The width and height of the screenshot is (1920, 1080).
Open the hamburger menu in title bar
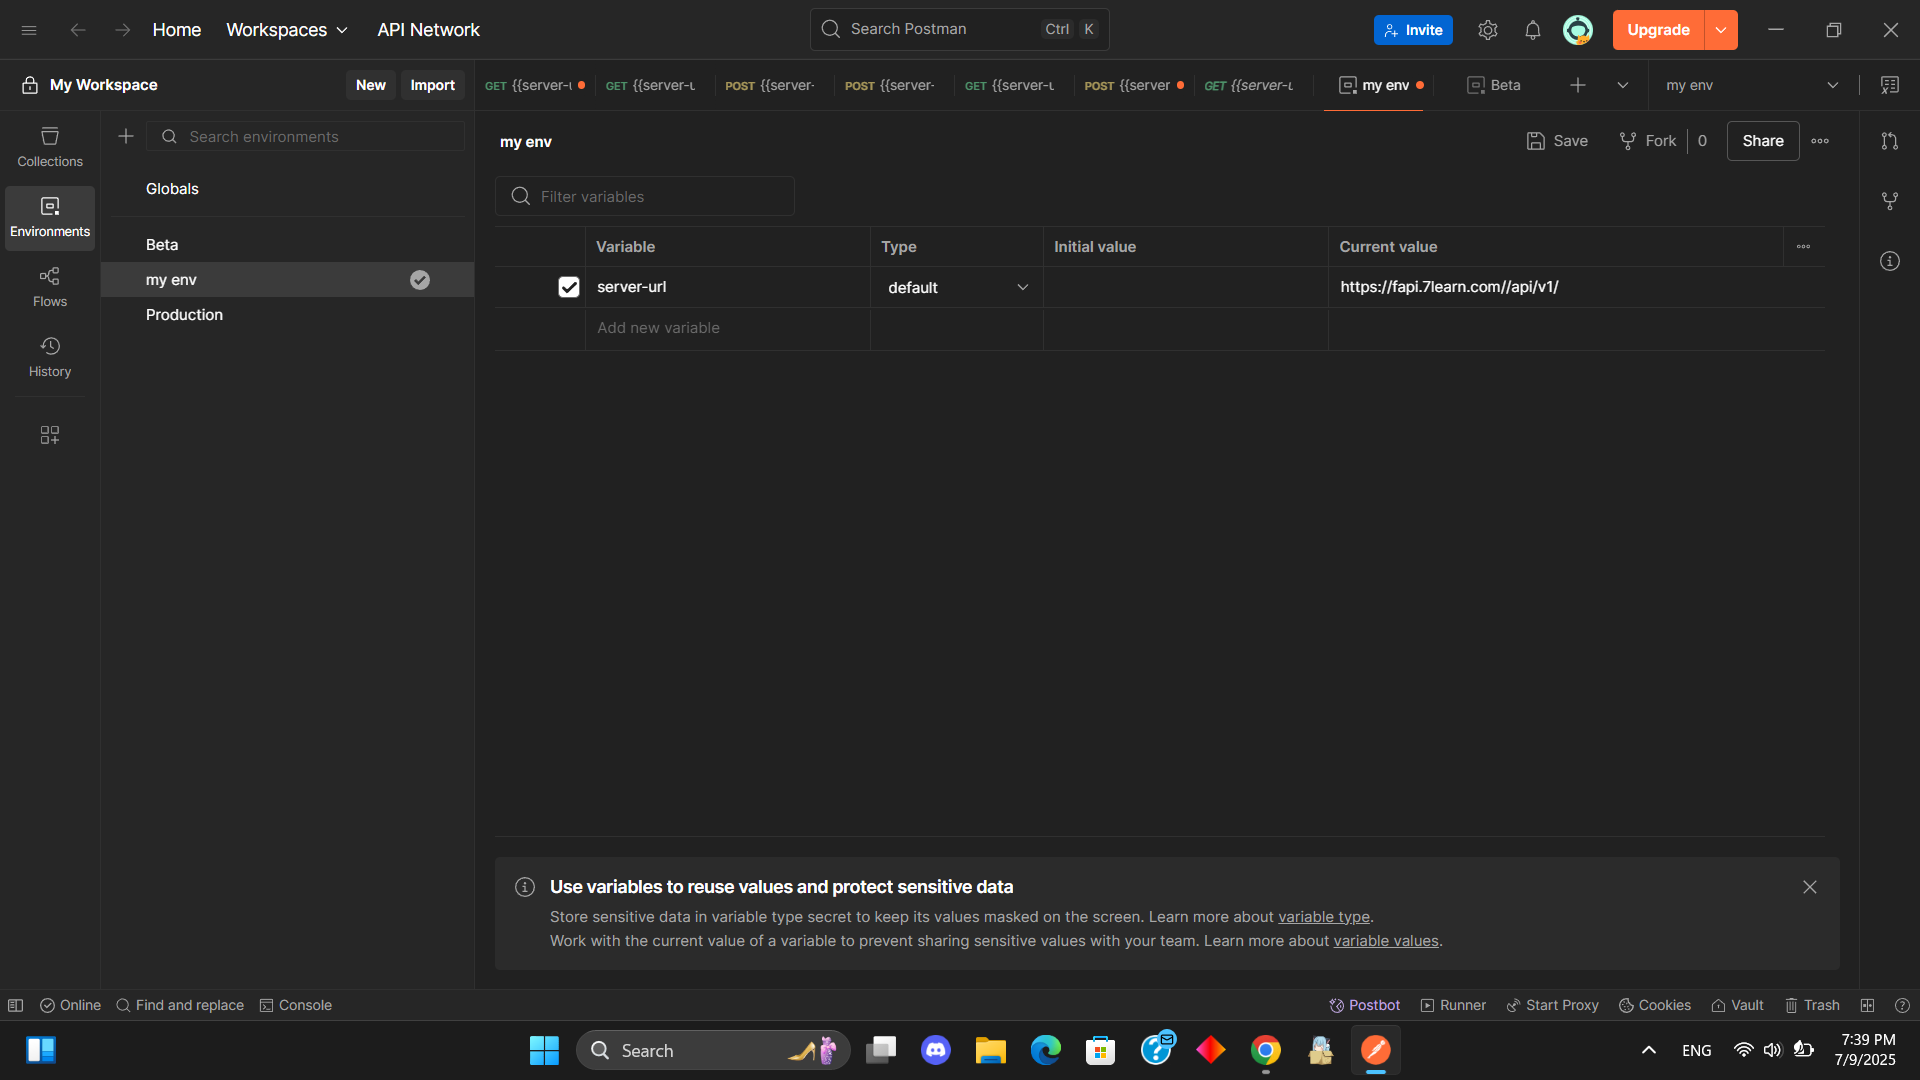[29, 30]
